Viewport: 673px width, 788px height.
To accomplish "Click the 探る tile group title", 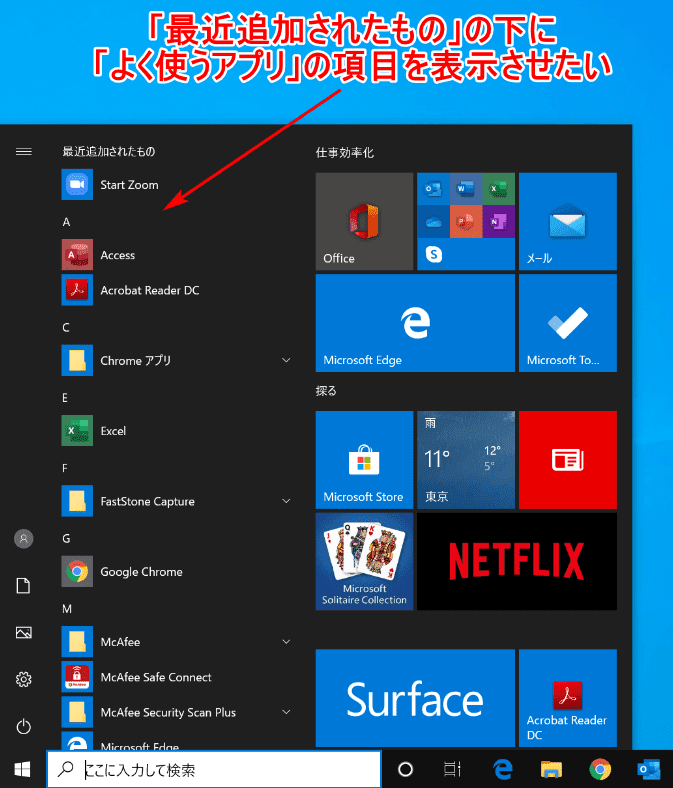I will point(326,391).
